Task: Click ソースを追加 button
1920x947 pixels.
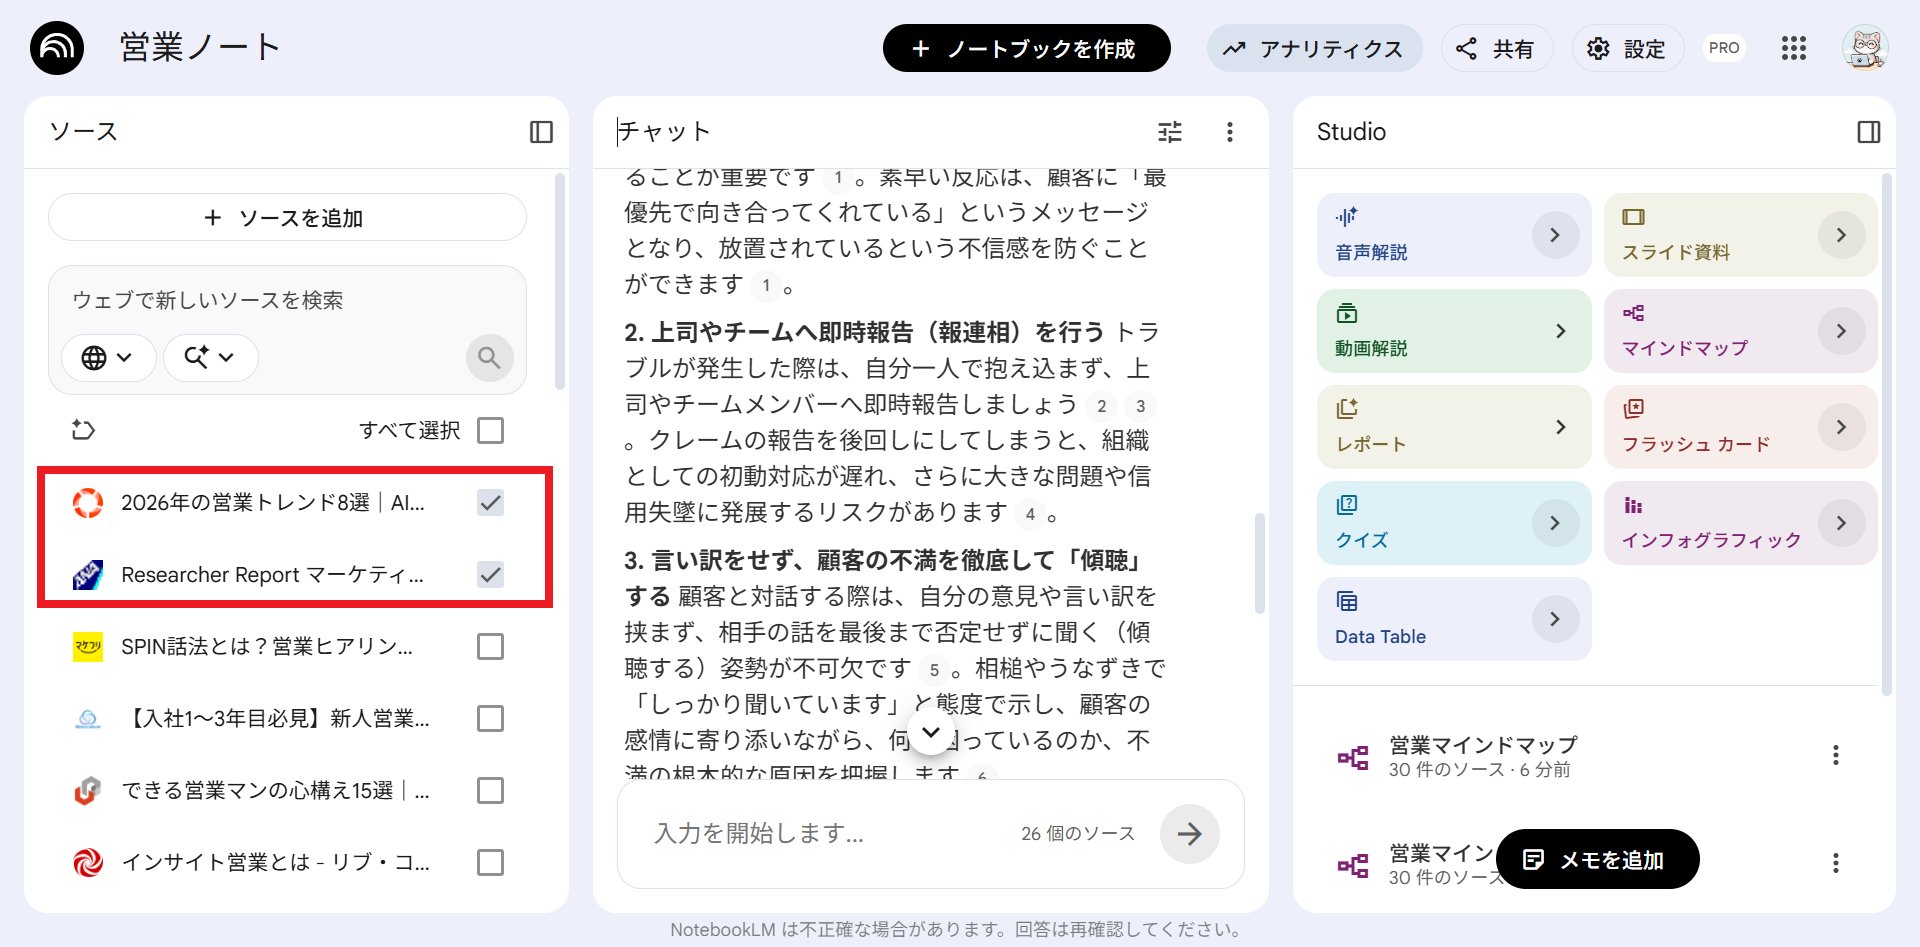Action: (x=287, y=217)
